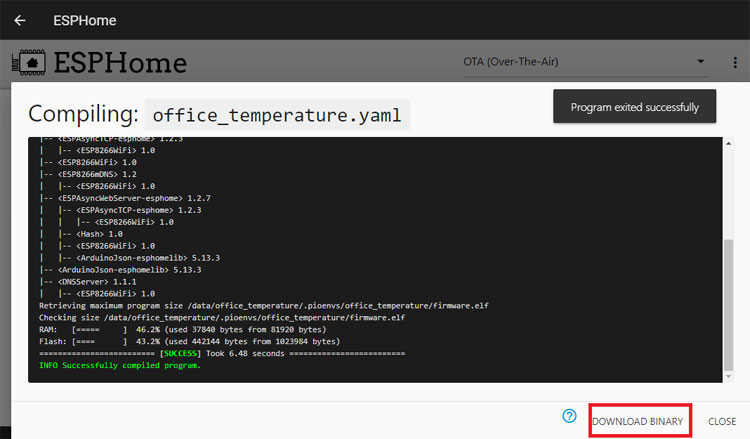Open the three-dot overflow menu
Viewport: 750px width, 439px height.
click(735, 62)
